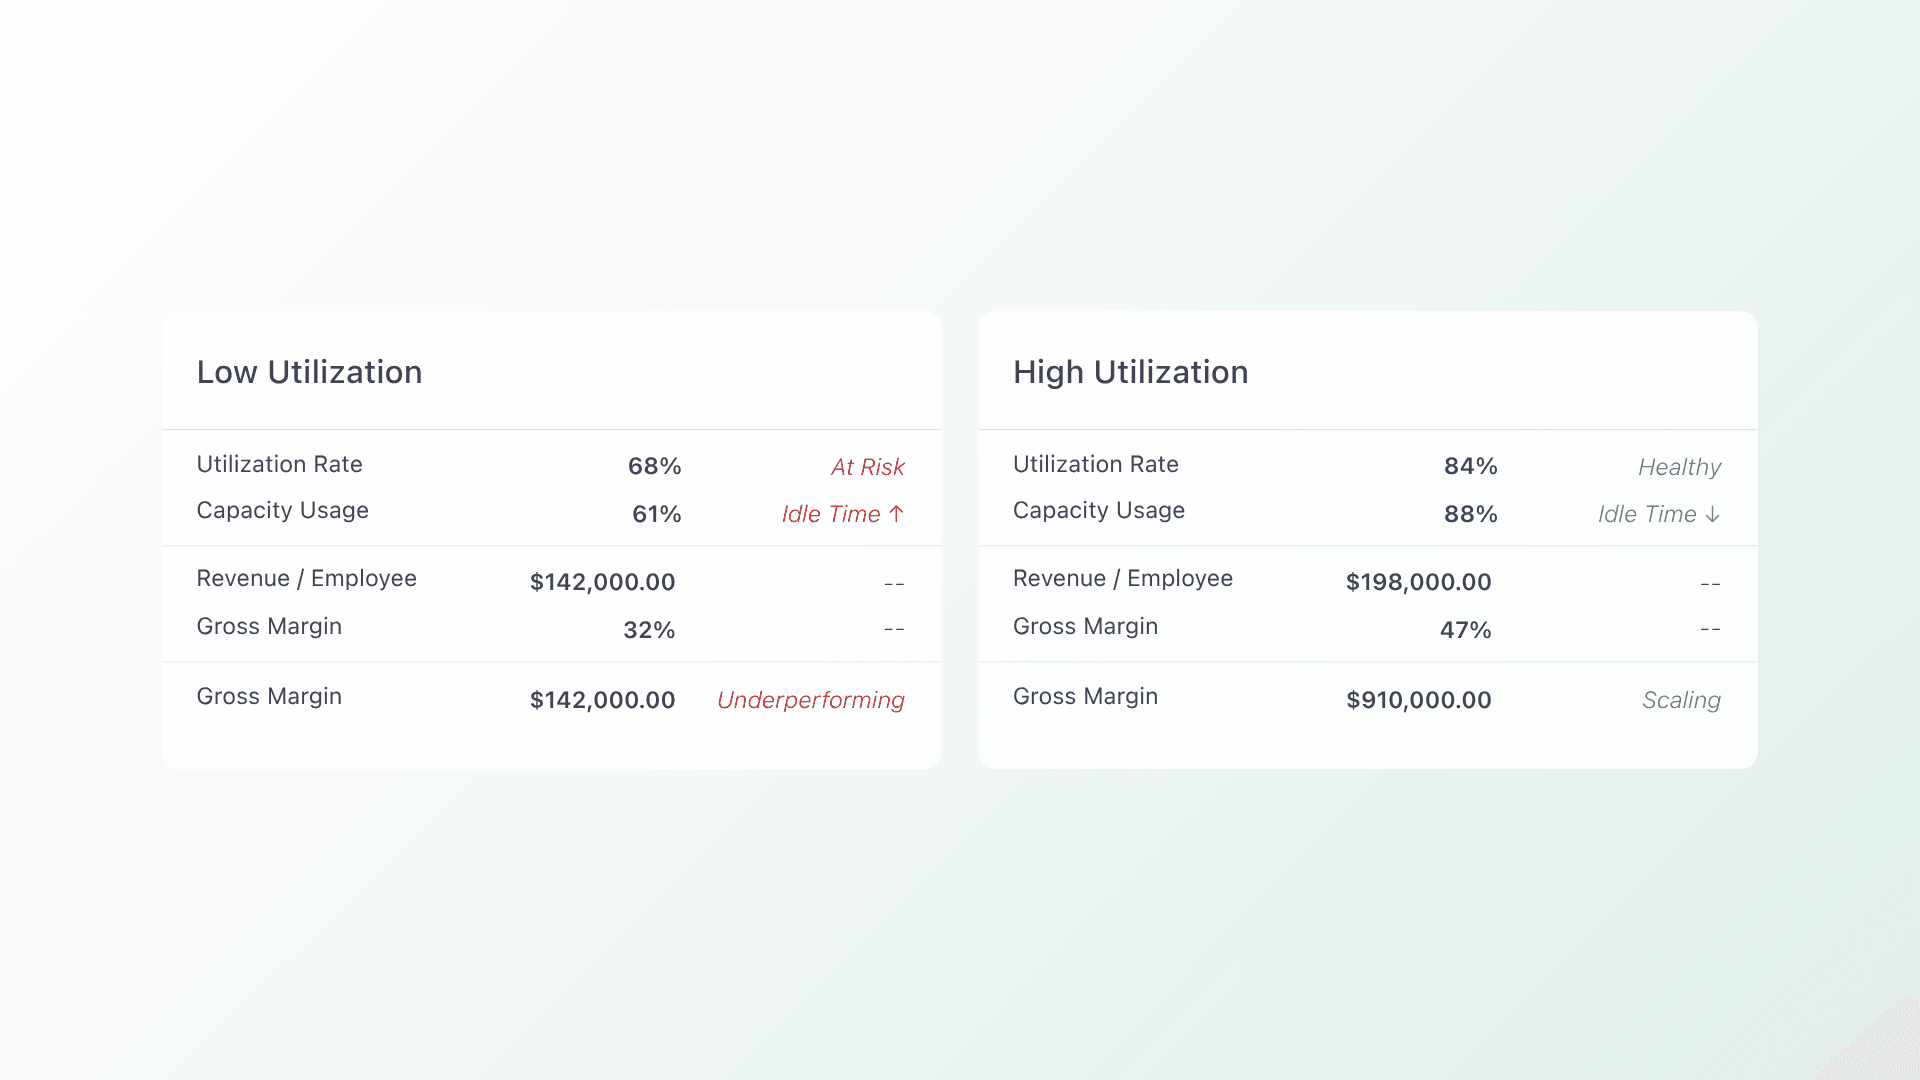Image resolution: width=1920 pixels, height=1080 pixels.
Task: Click "Revenue / Employee" label in Low Utilization card
Action: [x=306, y=578]
